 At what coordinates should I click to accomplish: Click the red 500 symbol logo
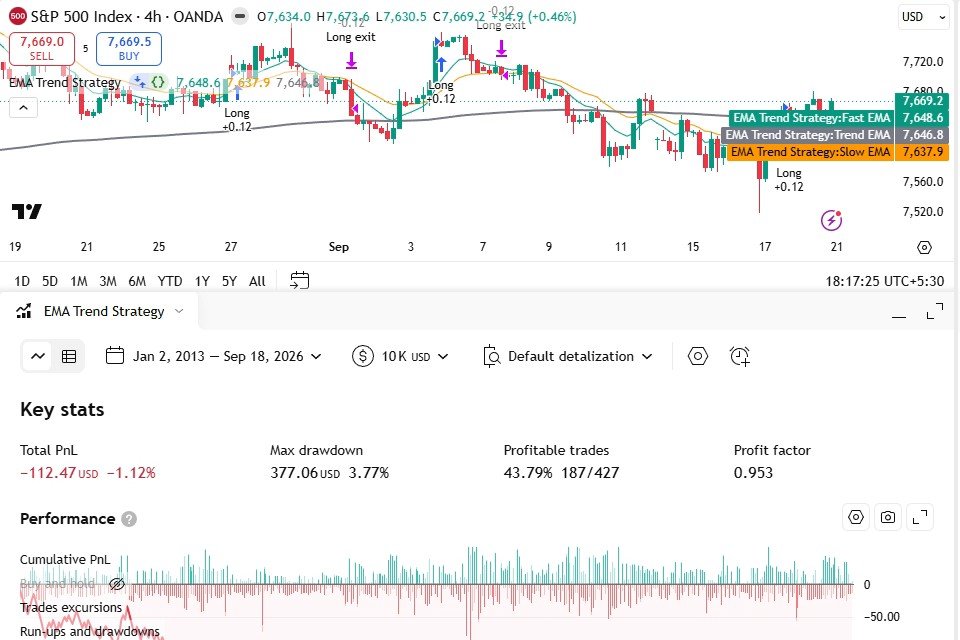point(17,17)
